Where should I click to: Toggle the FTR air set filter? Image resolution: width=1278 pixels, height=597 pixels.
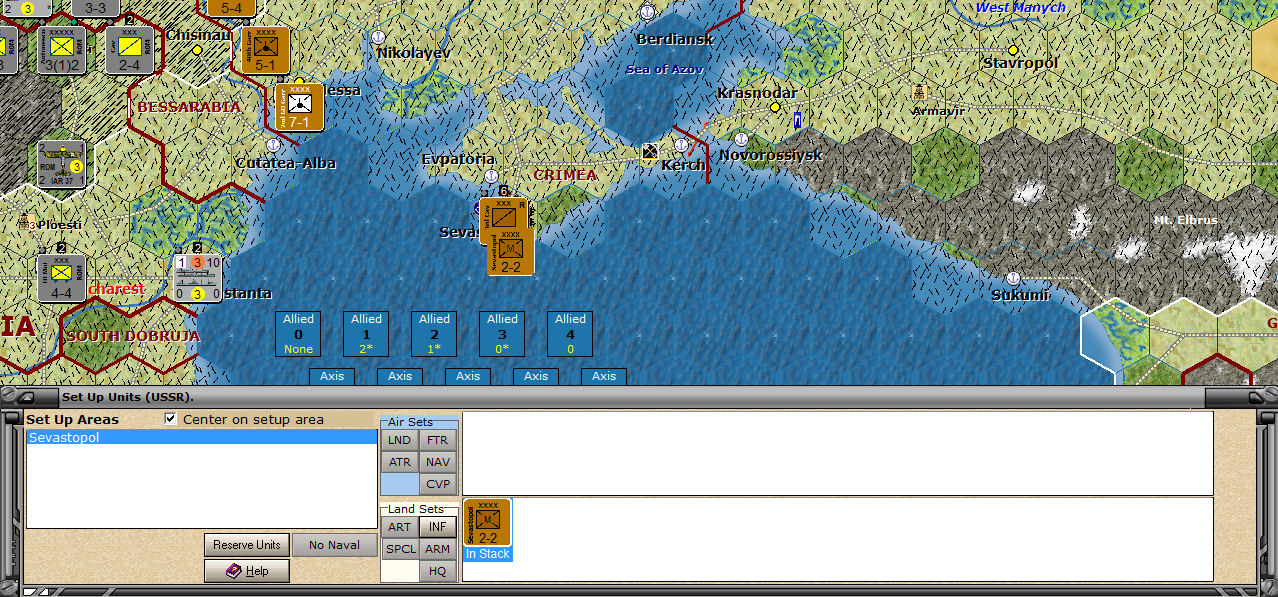437,440
